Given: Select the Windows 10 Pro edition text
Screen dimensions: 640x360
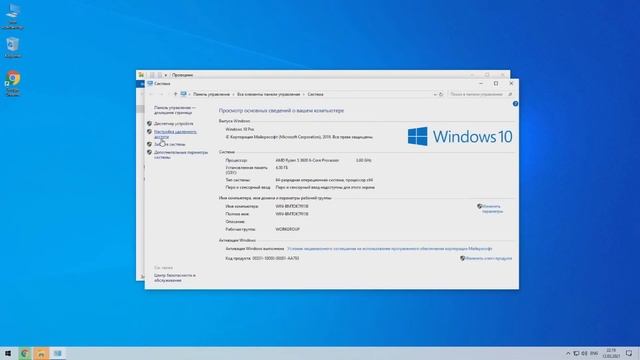Looking at the screenshot, I should point(240,129).
